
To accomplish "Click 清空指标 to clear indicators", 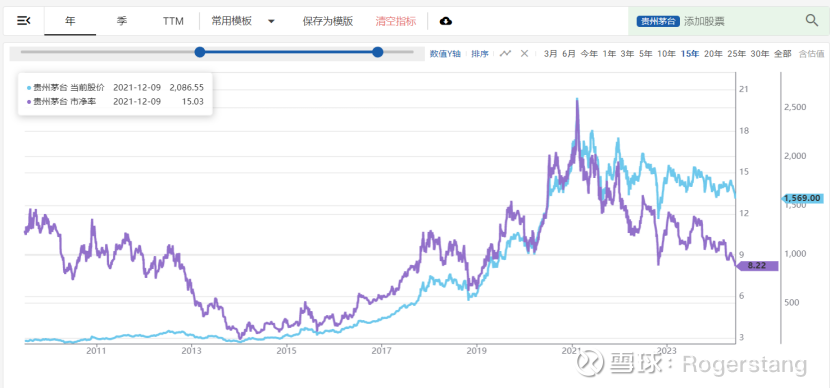I will pos(396,21).
